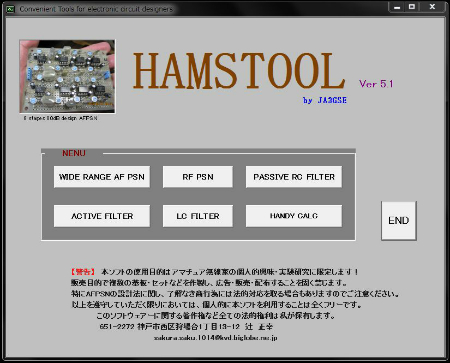Click the END button to exit
Viewport: 450px width, 363px height.
(x=399, y=220)
